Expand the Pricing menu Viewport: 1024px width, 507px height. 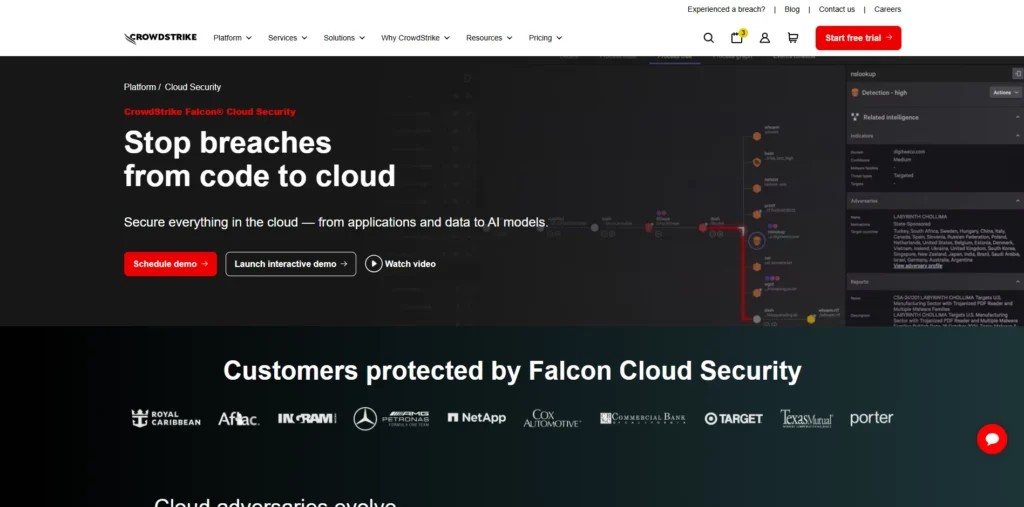point(545,38)
